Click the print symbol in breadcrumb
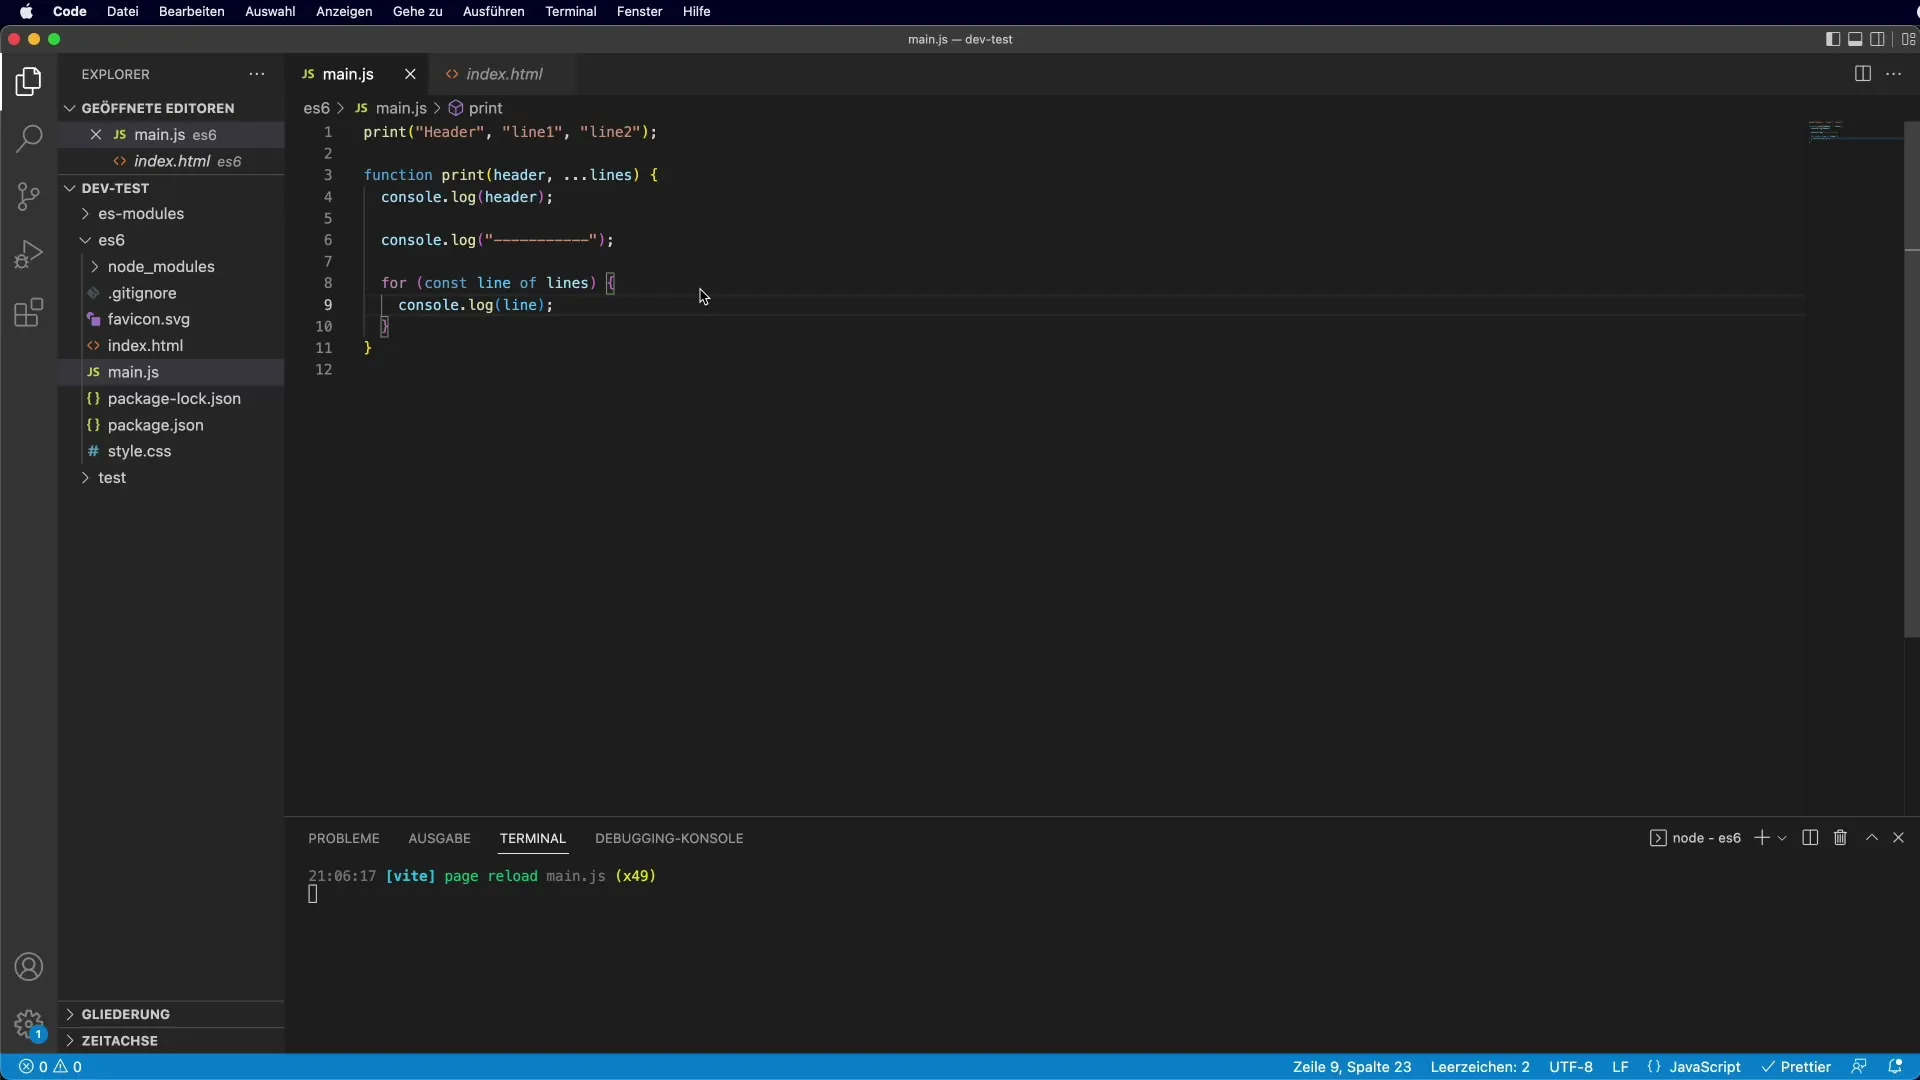Viewport: 1920px width, 1080px height. coord(476,108)
